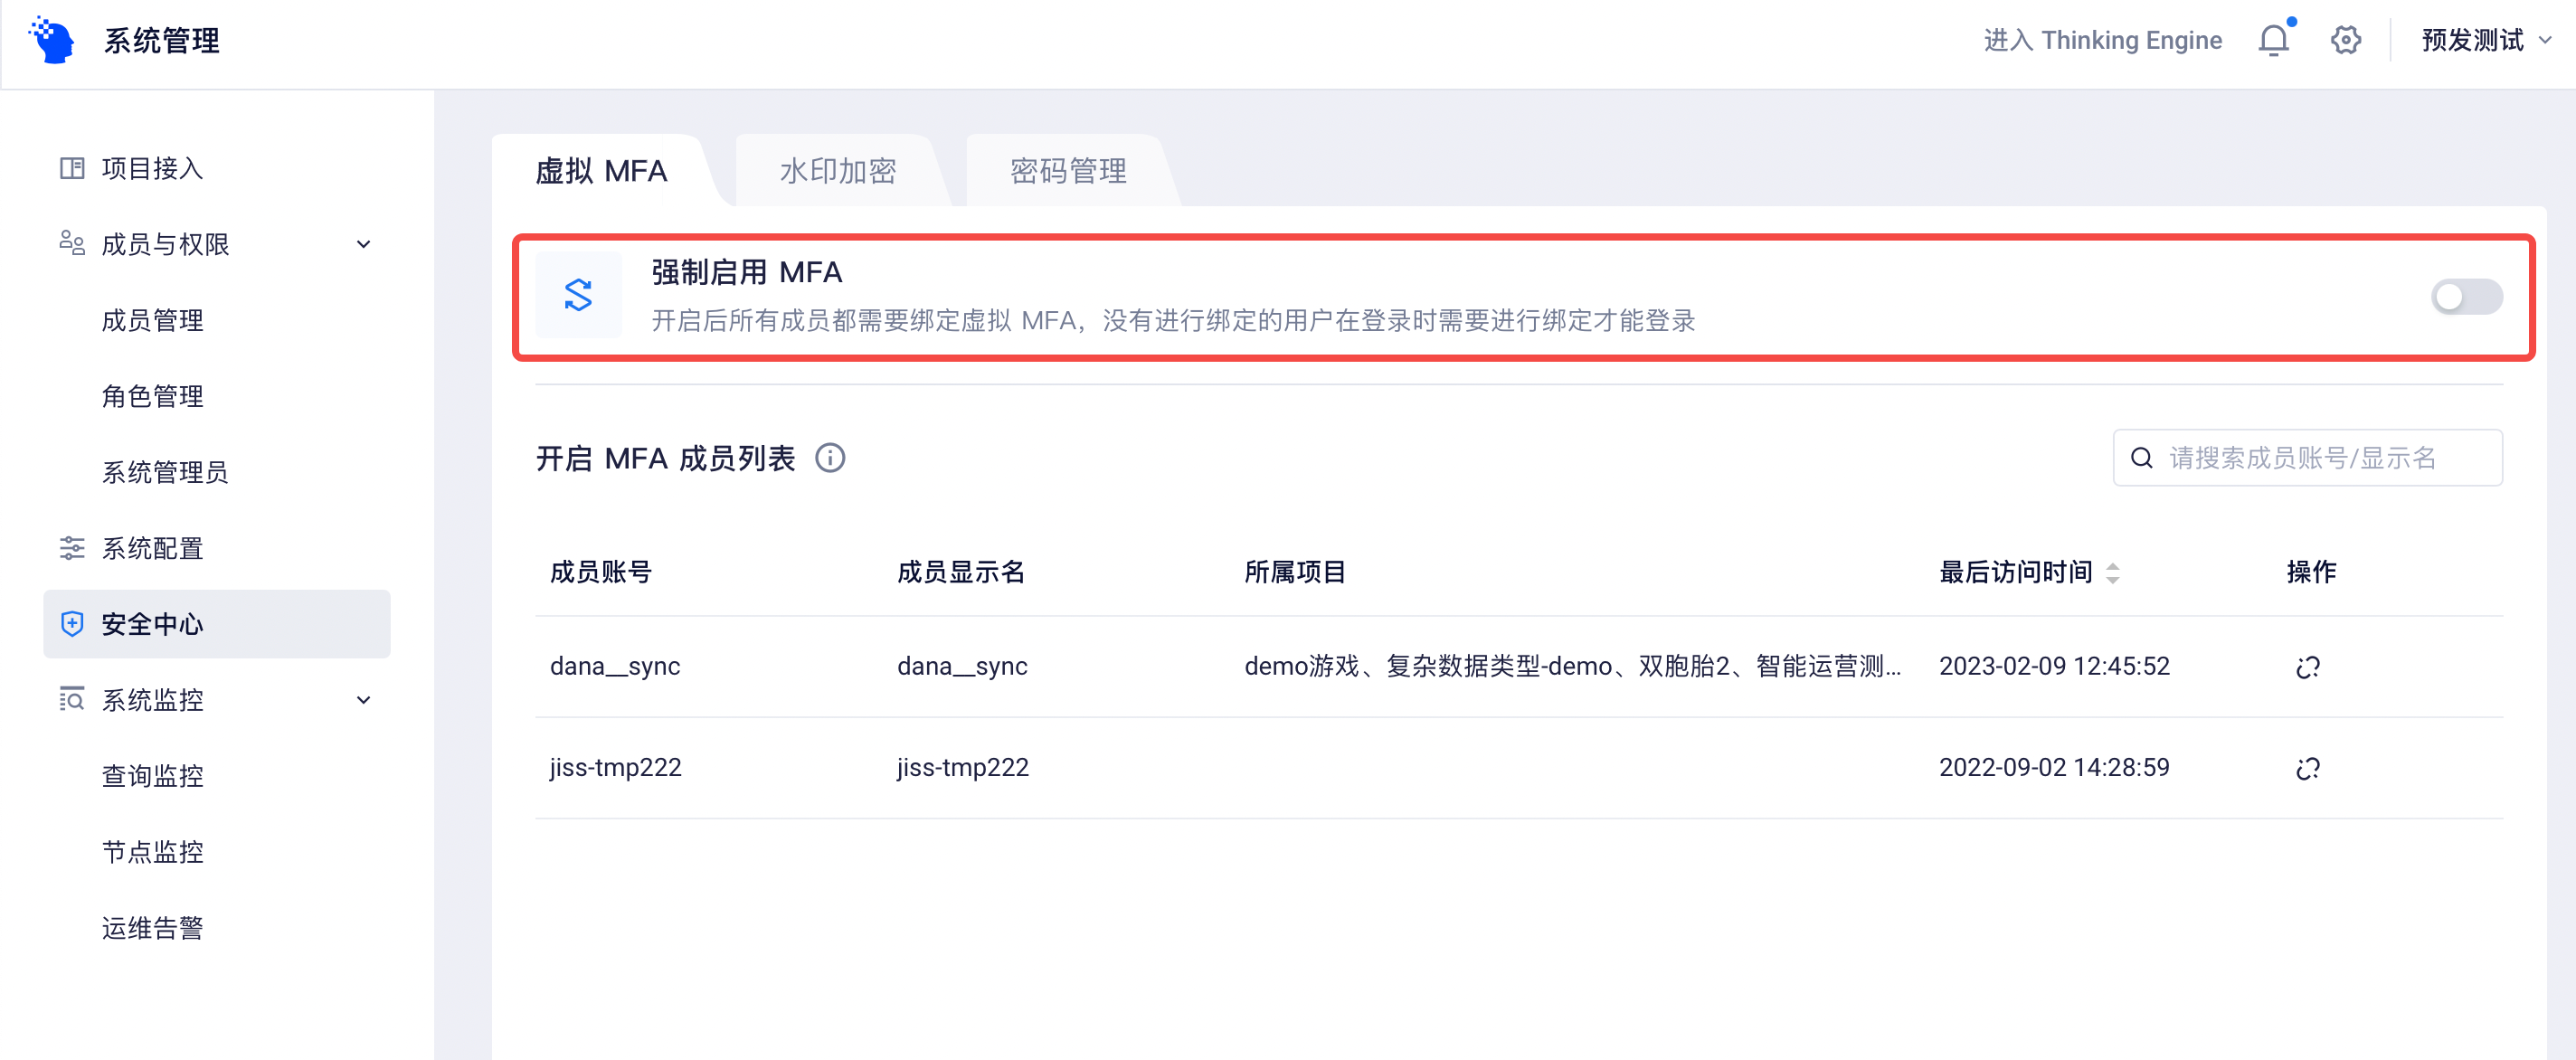Click dana__sync display name cell
This screenshot has width=2576, height=1060.
coord(962,666)
